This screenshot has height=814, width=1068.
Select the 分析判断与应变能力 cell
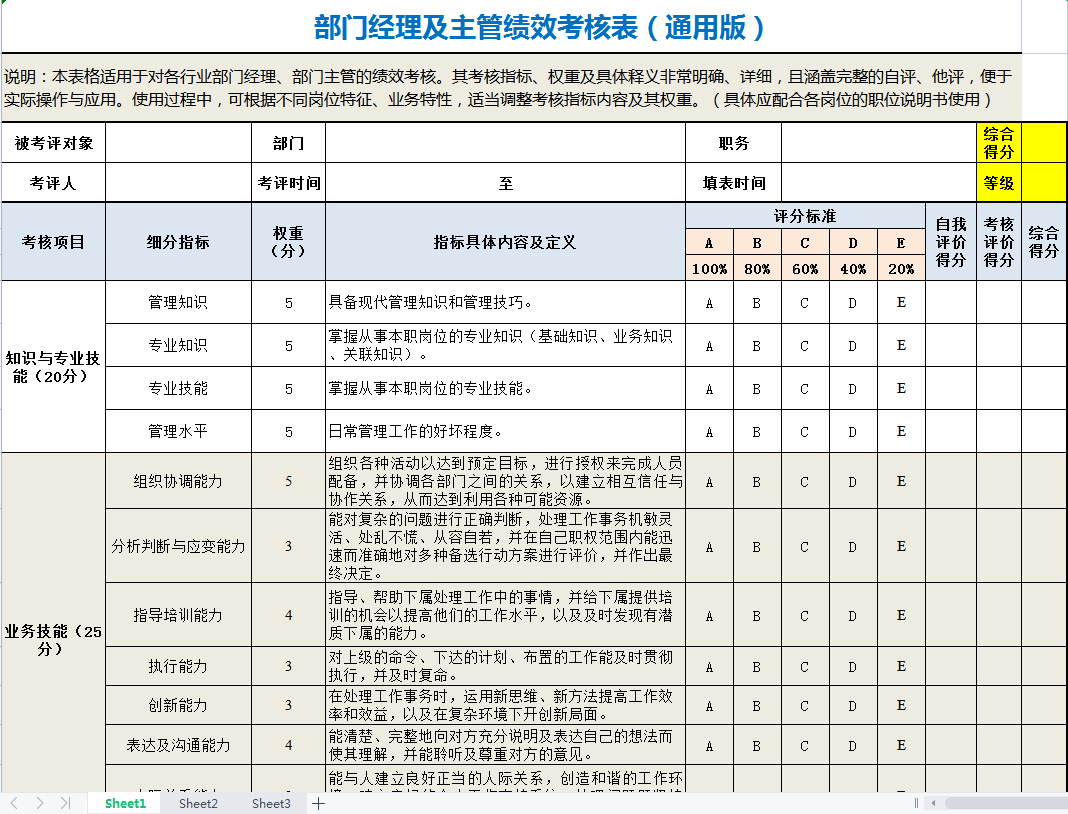178,546
